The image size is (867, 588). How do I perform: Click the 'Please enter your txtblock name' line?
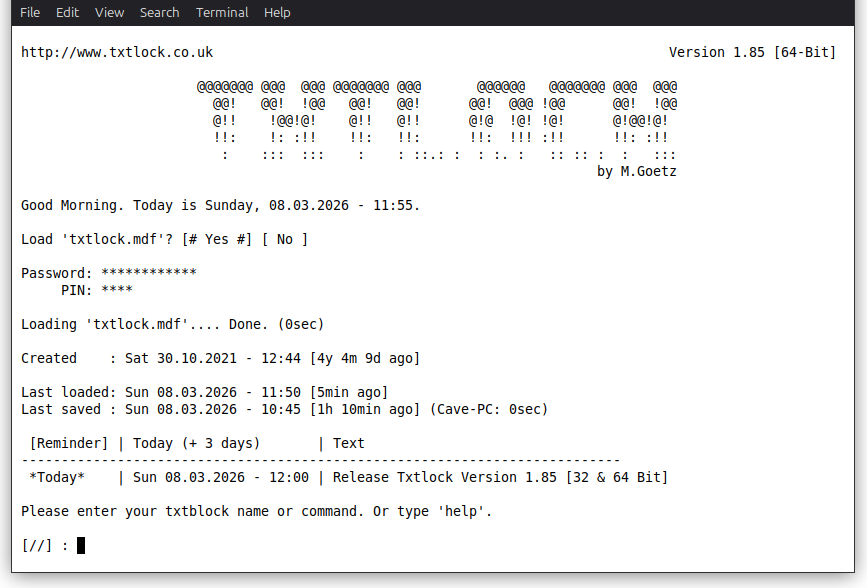coord(257,511)
